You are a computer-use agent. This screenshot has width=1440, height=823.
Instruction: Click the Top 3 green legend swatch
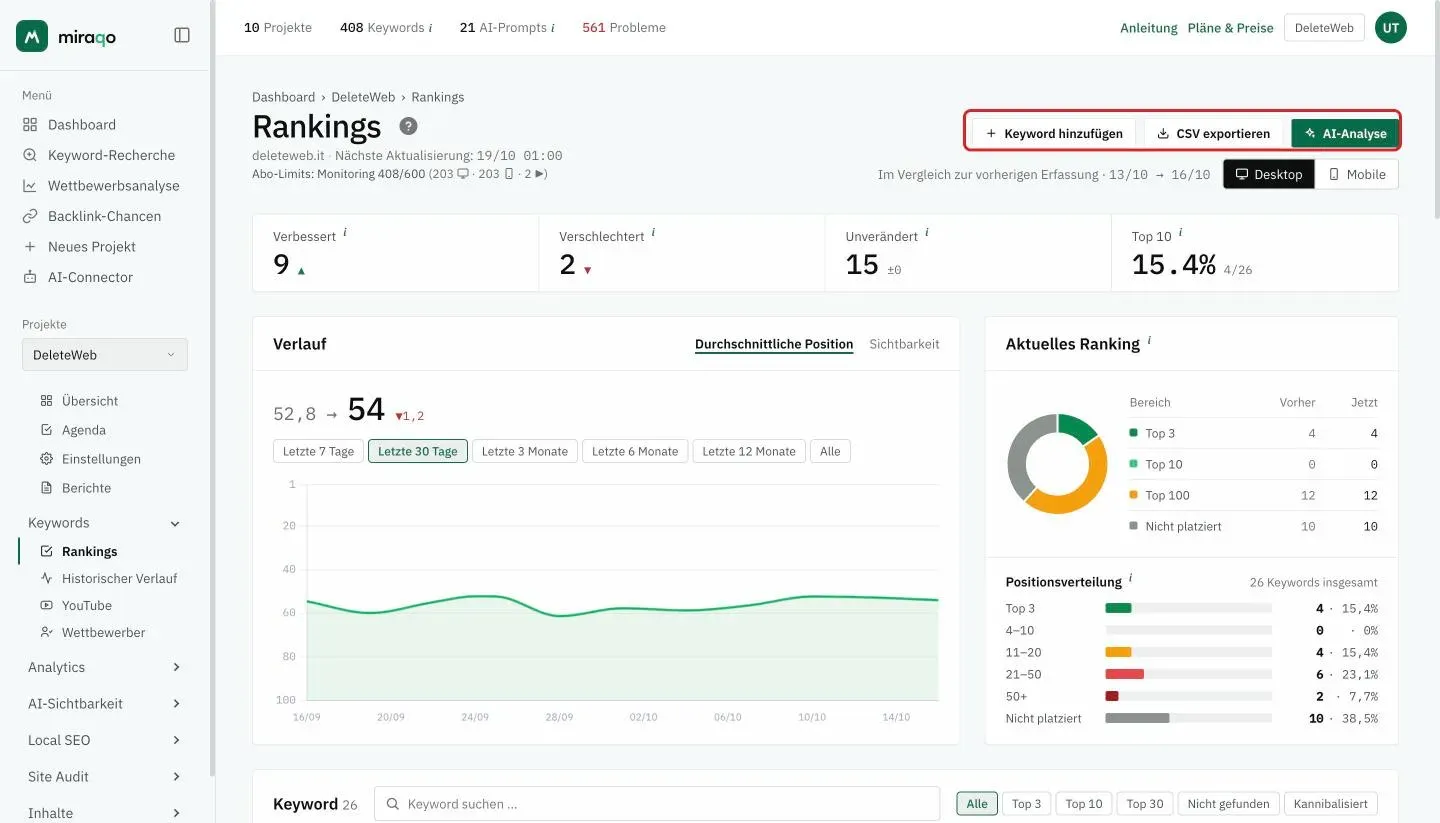click(x=1133, y=433)
